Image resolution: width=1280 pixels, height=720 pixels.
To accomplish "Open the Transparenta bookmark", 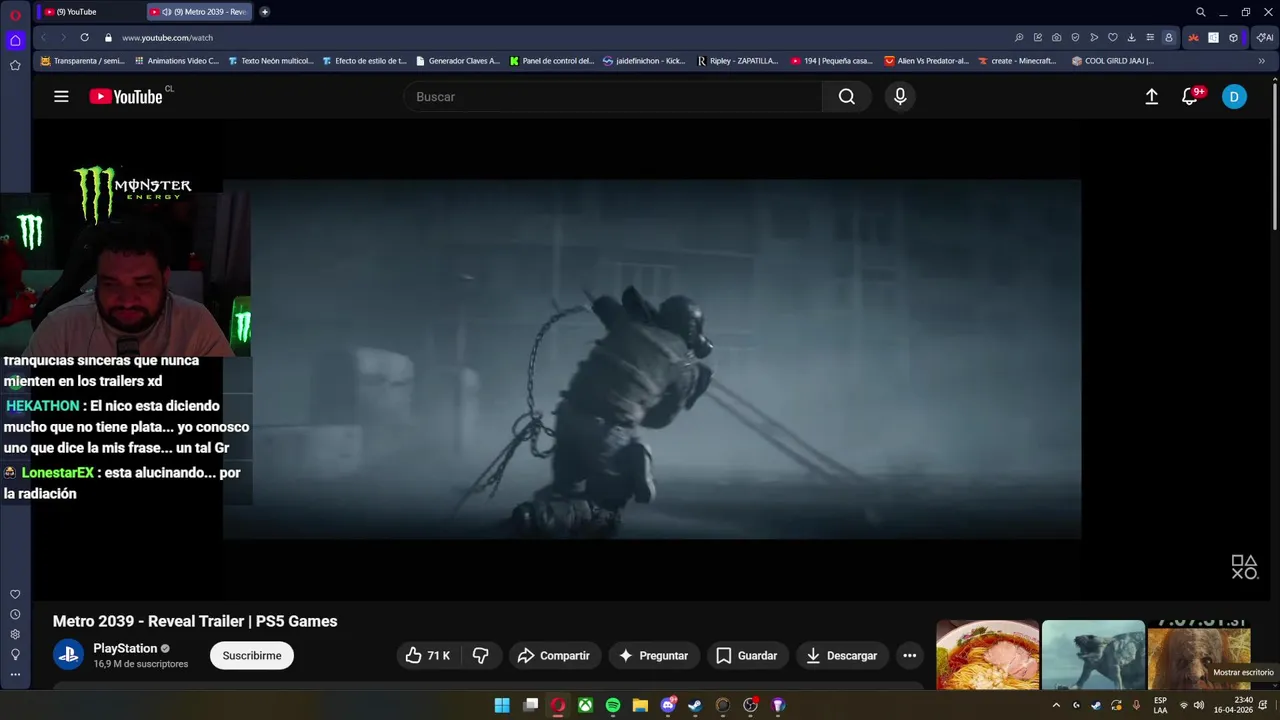I will (x=82, y=61).
